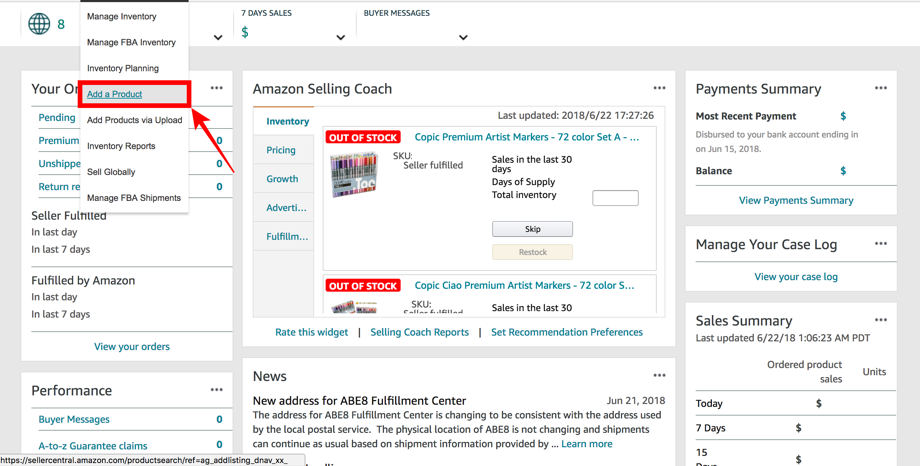This screenshot has width=920, height=466.
Task: Open Payments Summary ellipsis menu
Action: point(881,88)
